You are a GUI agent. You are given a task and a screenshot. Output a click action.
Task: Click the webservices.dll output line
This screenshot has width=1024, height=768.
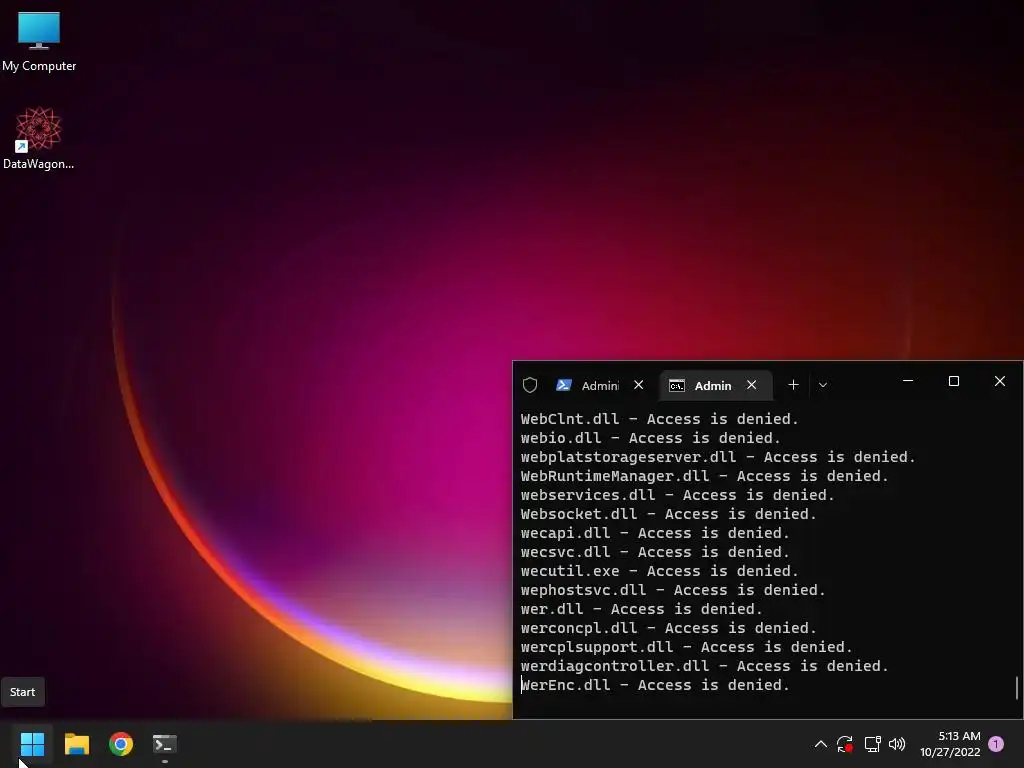tap(678, 495)
